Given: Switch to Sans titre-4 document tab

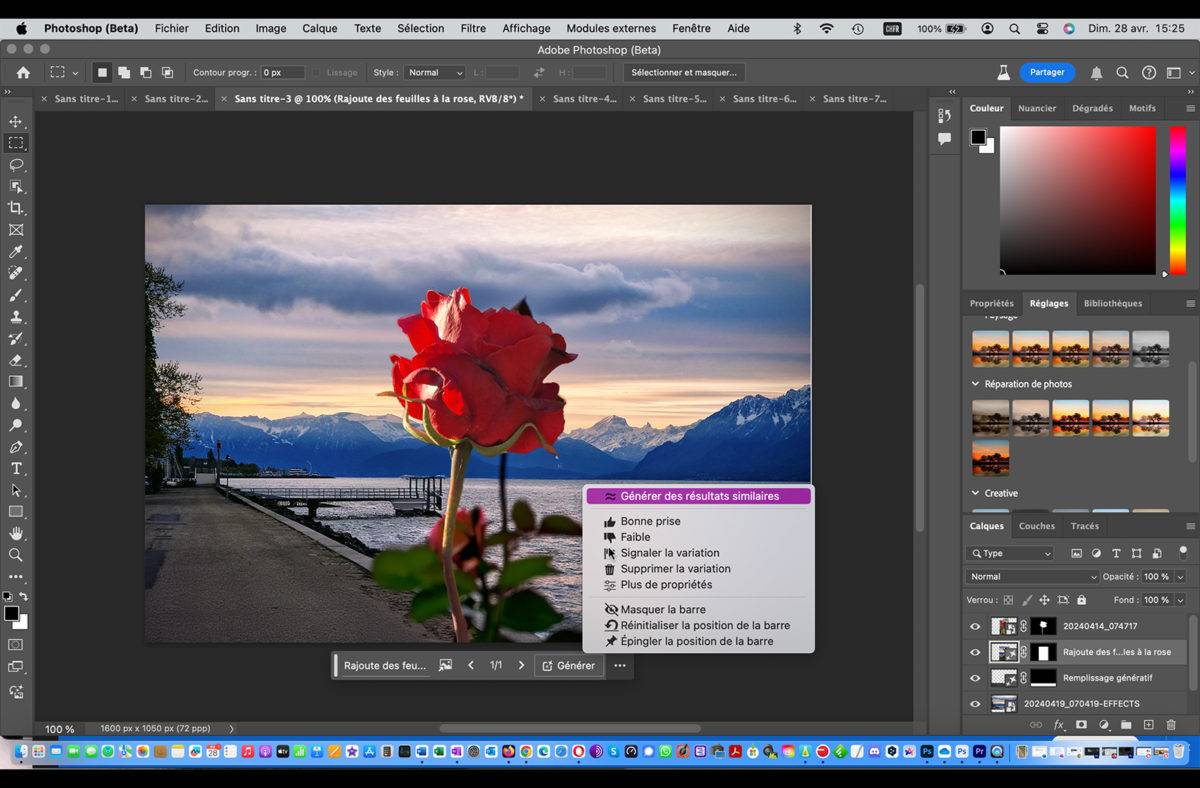Looking at the screenshot, I should tap(584, 99).
